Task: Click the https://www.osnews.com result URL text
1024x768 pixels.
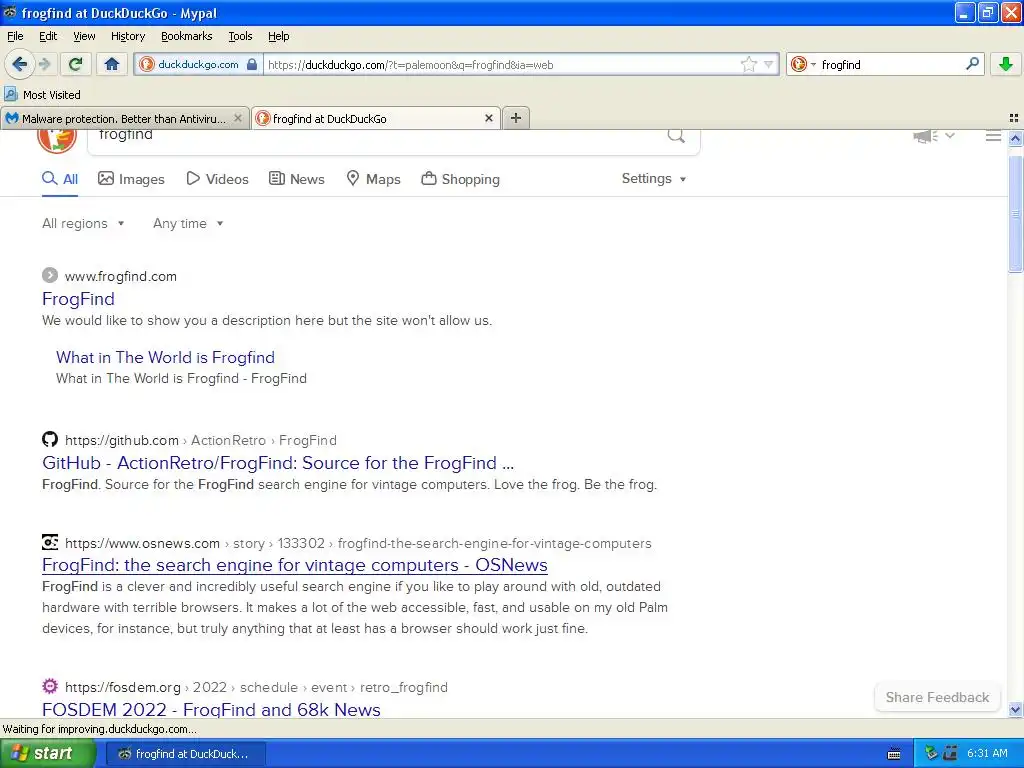Action: click(x=142, y=543)
